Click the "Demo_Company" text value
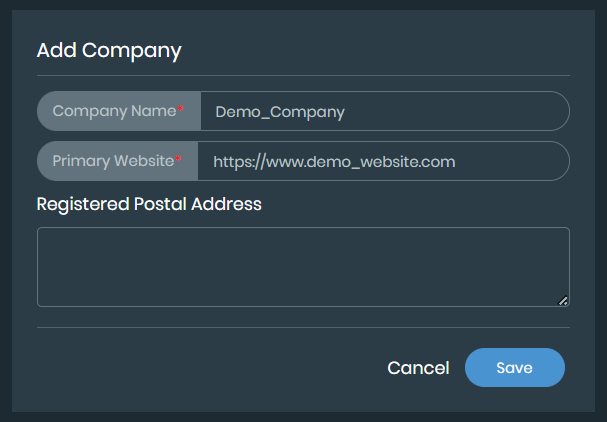Viewport: 607px width, 422px height. [280, 112]
